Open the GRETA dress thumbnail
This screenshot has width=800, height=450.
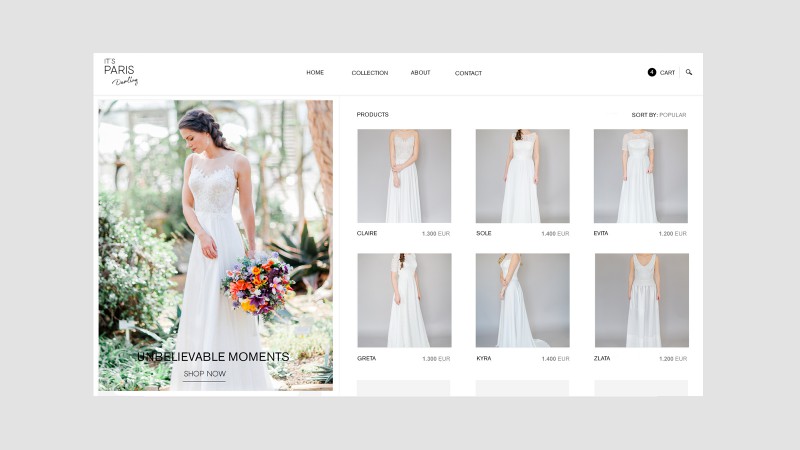point(404,301)
